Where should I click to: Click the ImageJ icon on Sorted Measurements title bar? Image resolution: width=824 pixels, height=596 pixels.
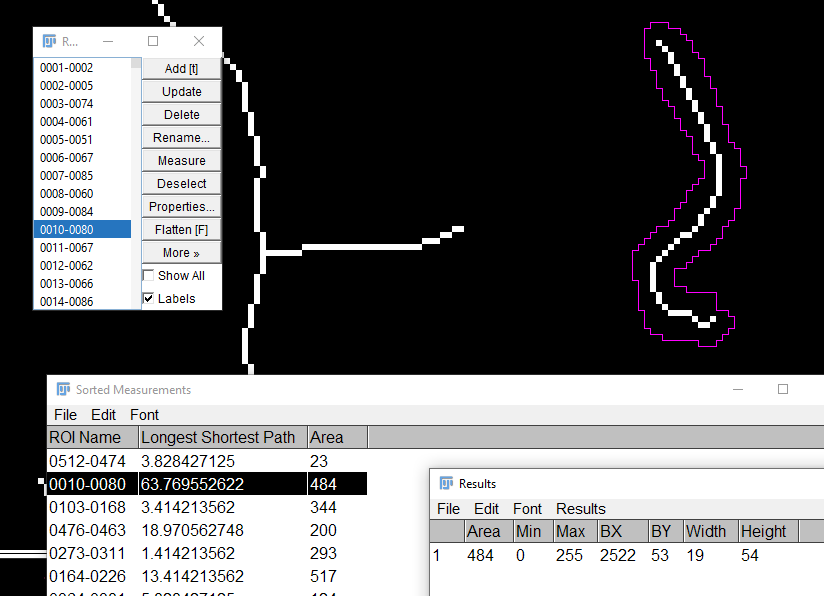(62, 389)
